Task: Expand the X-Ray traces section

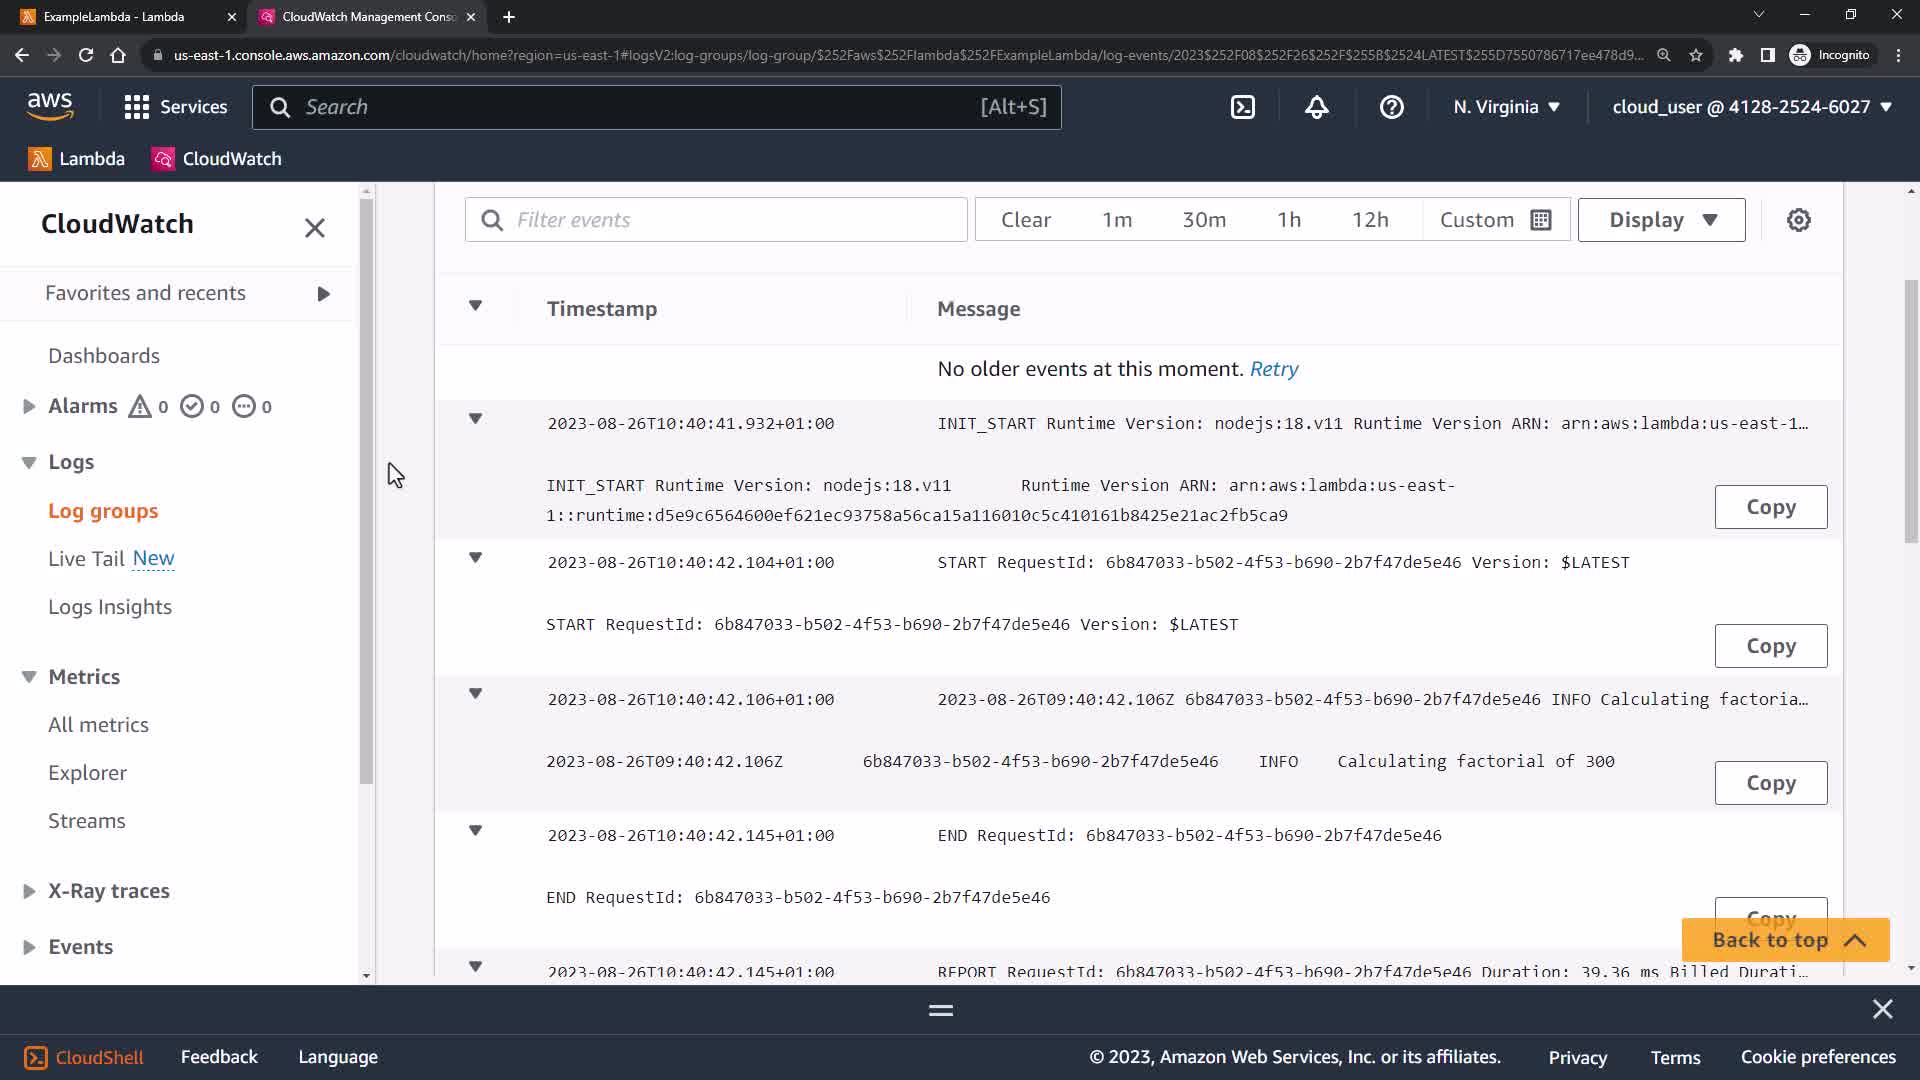Action: (29, 891)
